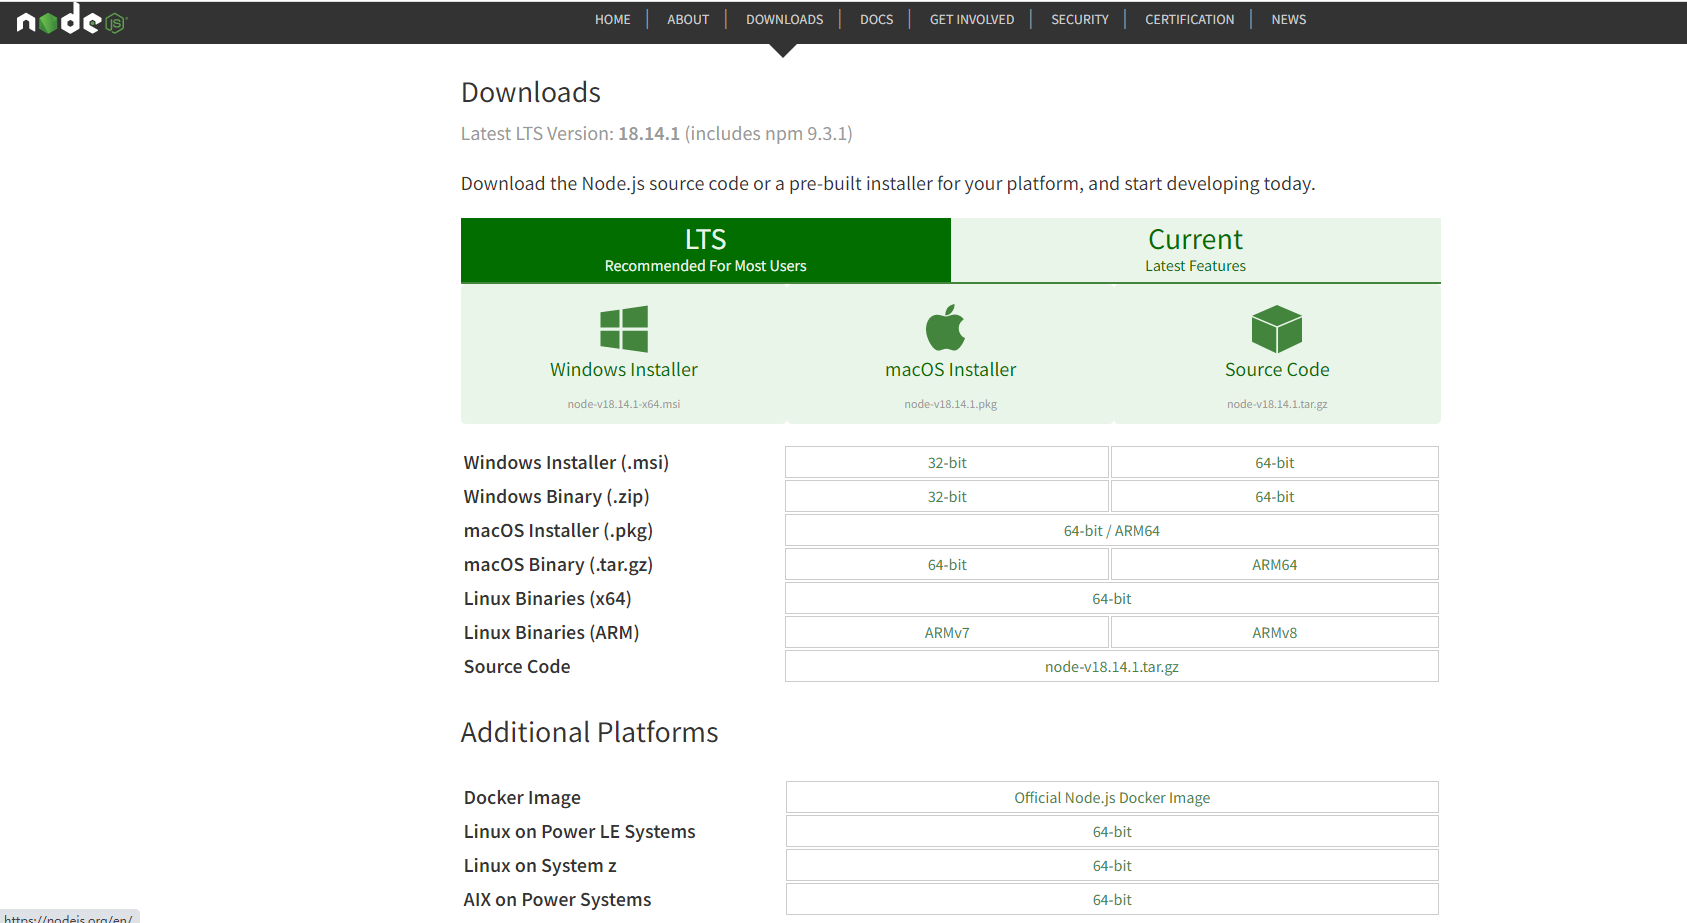Click the Windows logo icon
1687x923 pixels.
click(624, 329)
